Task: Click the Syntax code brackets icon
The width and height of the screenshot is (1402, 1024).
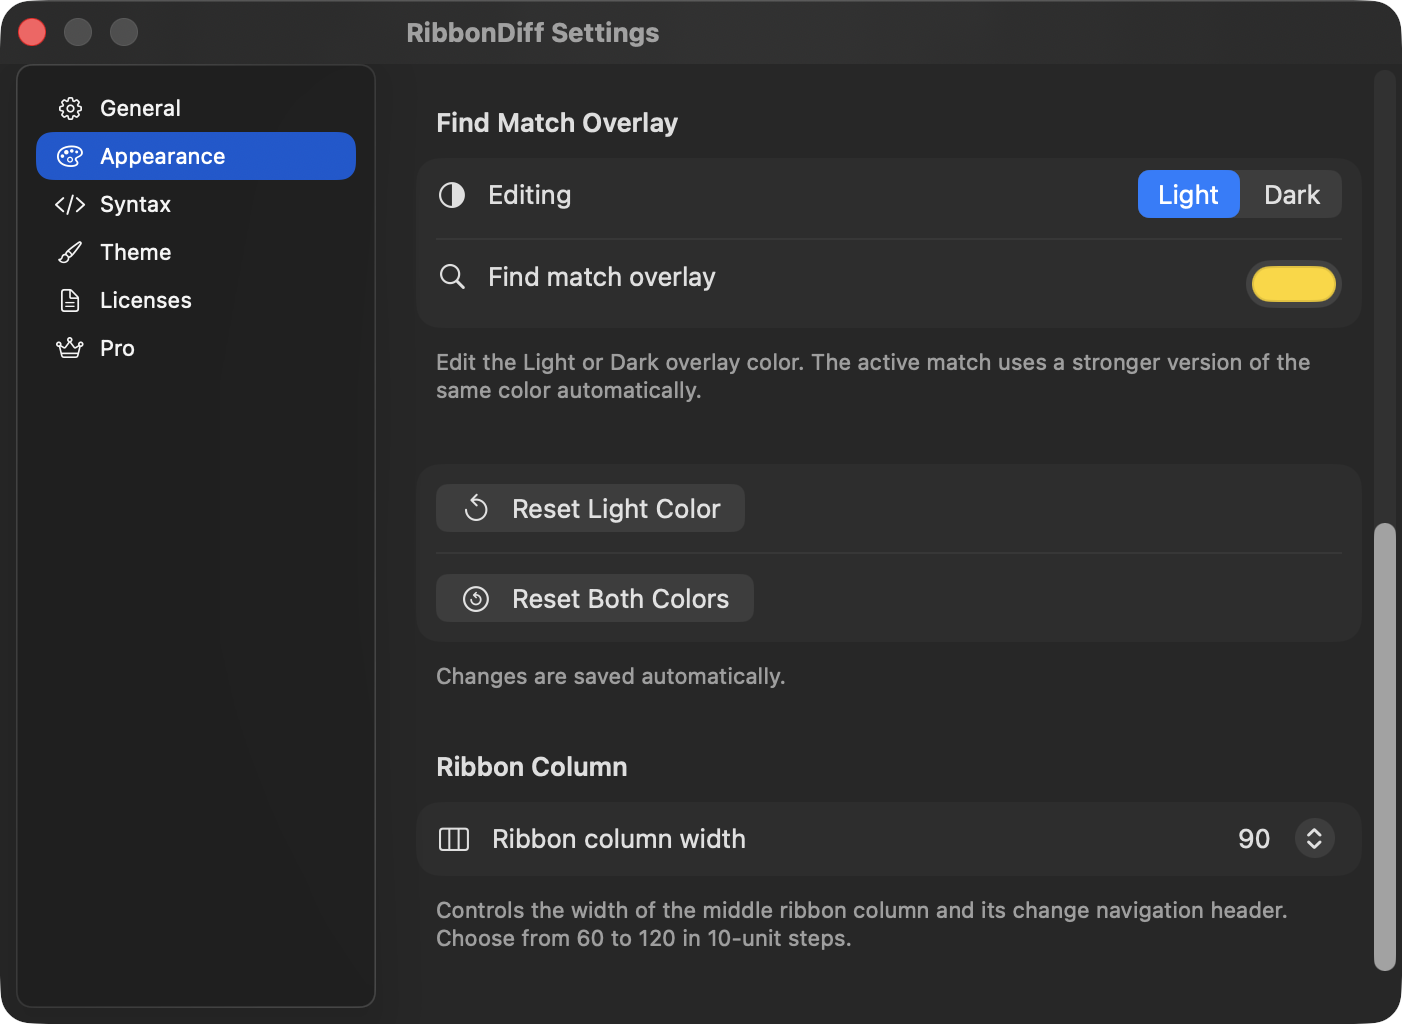Action: coord(70,204)
